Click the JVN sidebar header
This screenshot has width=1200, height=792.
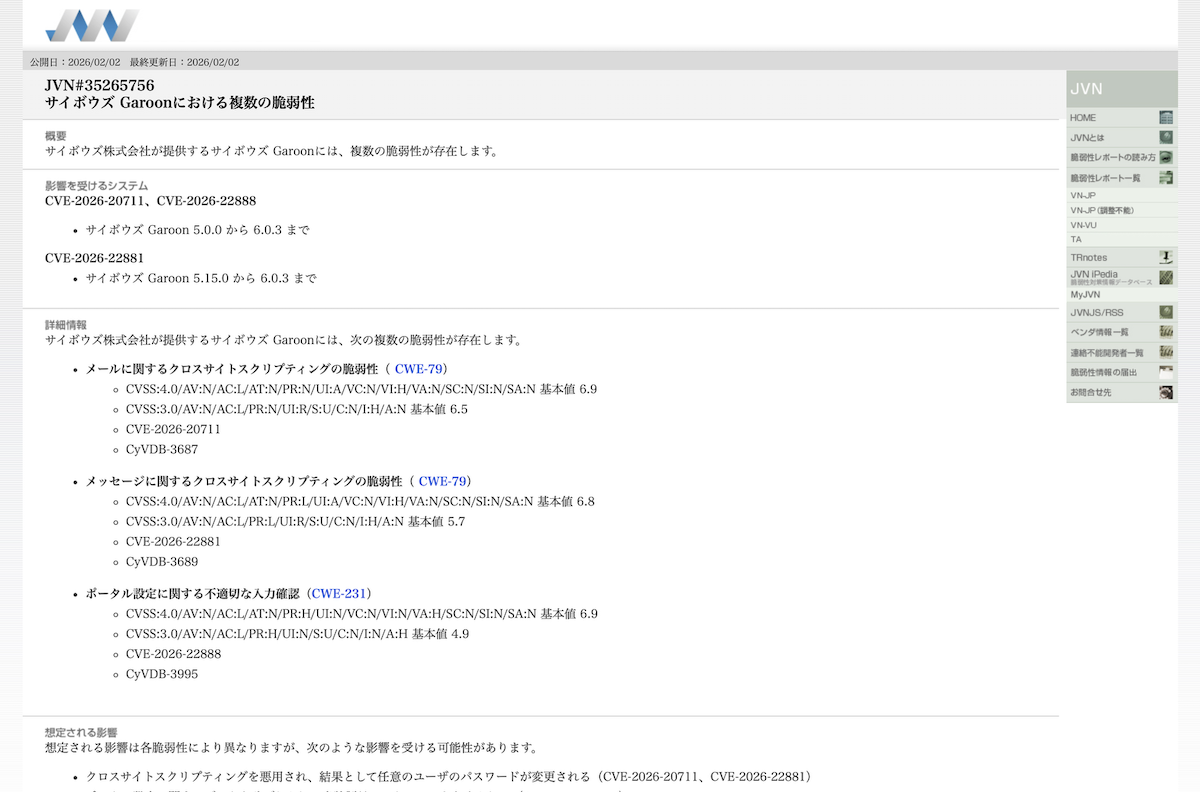1122,89
